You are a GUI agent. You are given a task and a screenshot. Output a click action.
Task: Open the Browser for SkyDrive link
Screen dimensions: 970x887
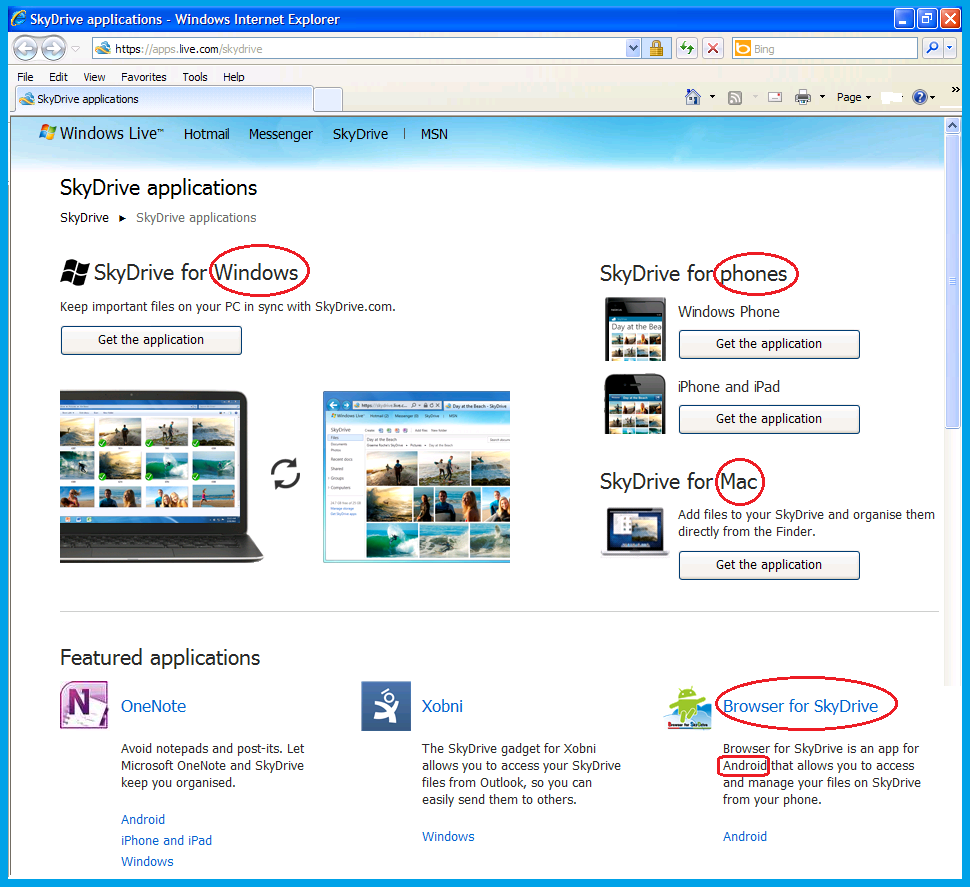click(800, 706)
